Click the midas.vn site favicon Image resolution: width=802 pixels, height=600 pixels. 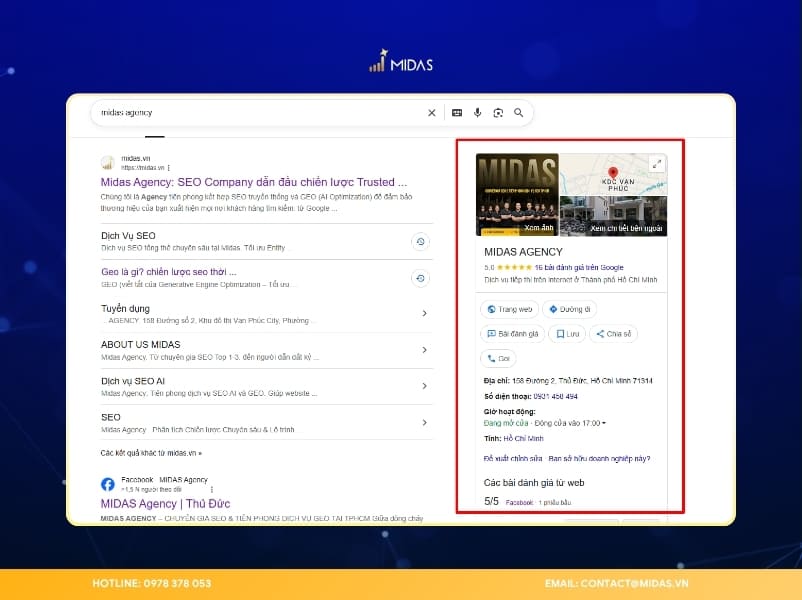click(x=107, y=163)
